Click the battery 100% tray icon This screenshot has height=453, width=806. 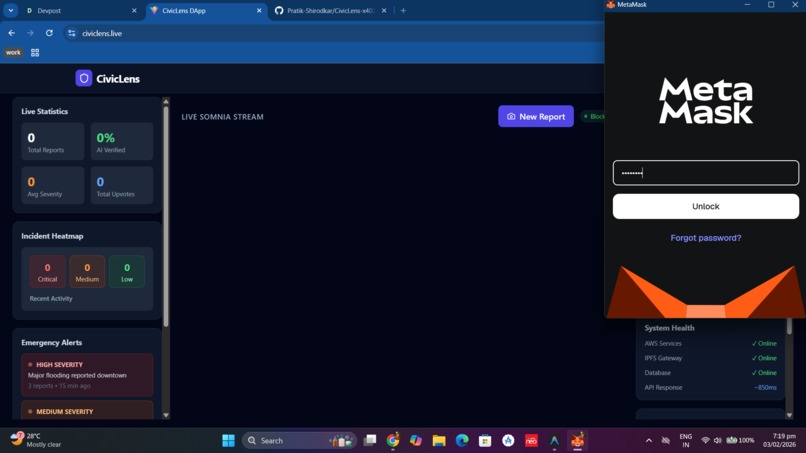point(740,441)
